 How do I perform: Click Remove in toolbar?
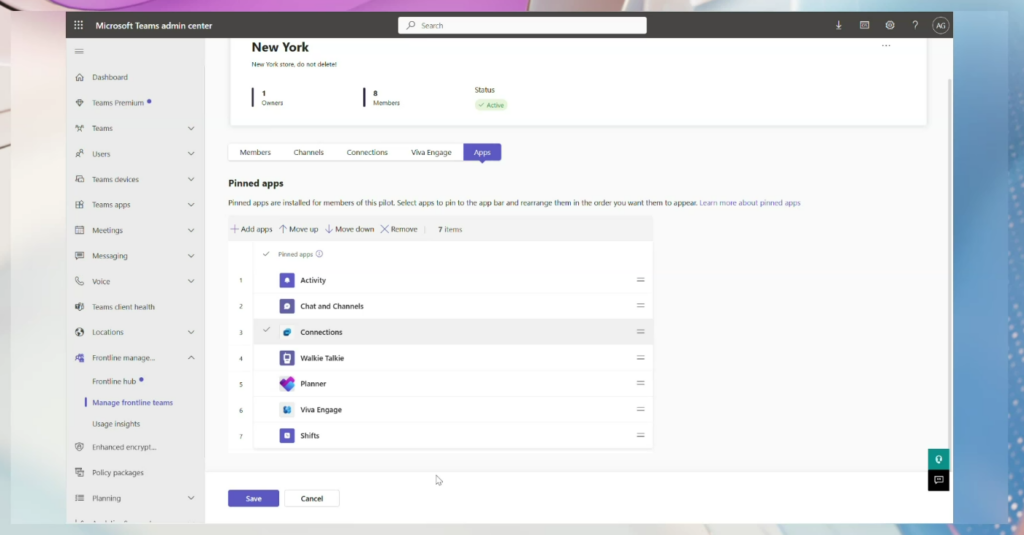399,229
